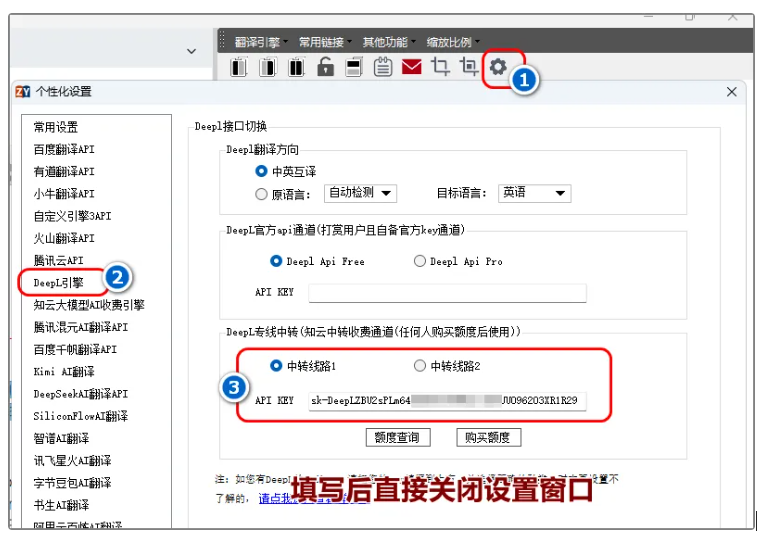Open the 英语 target language dropdown
This screenshot has width=761, height=536.
coord(533,193)
